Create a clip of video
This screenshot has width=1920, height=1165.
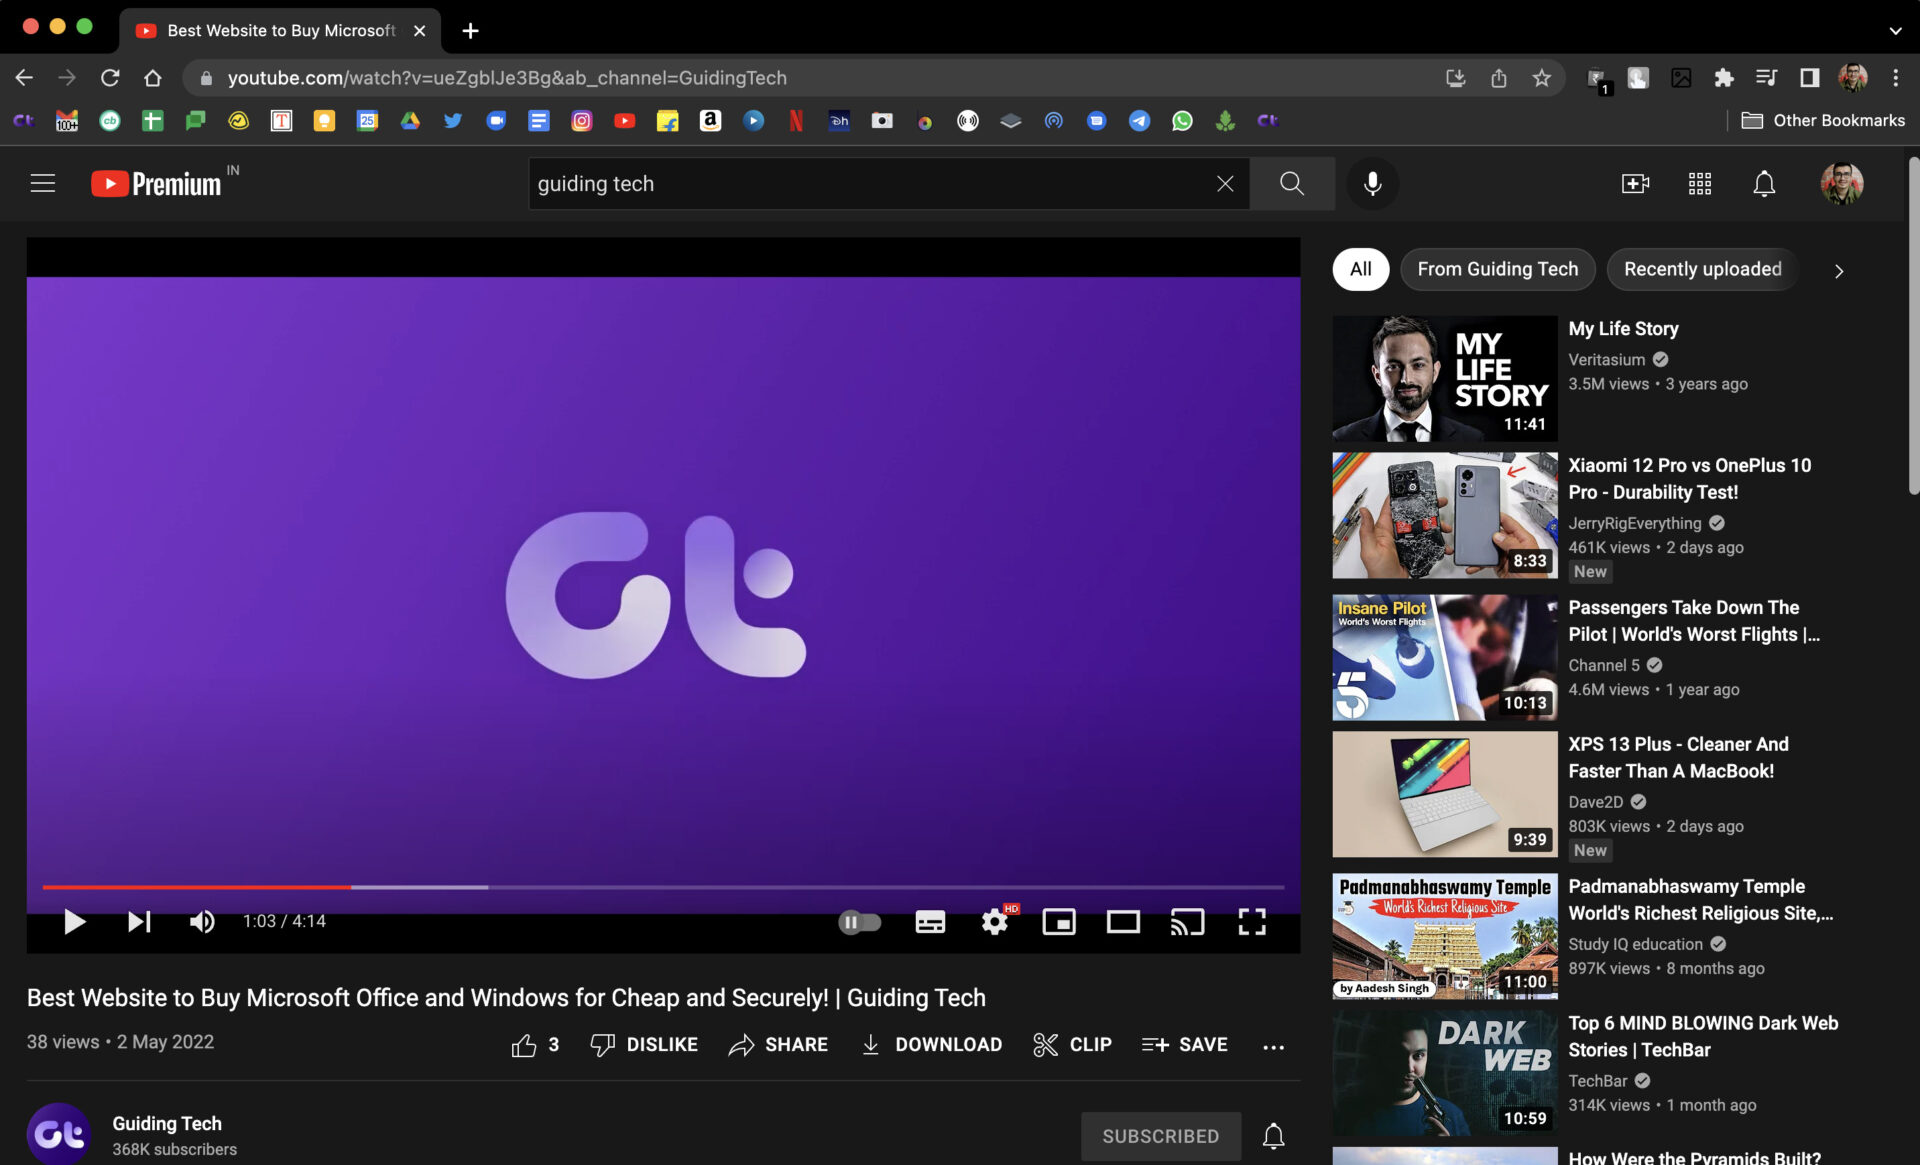tap(1072, 1045)
